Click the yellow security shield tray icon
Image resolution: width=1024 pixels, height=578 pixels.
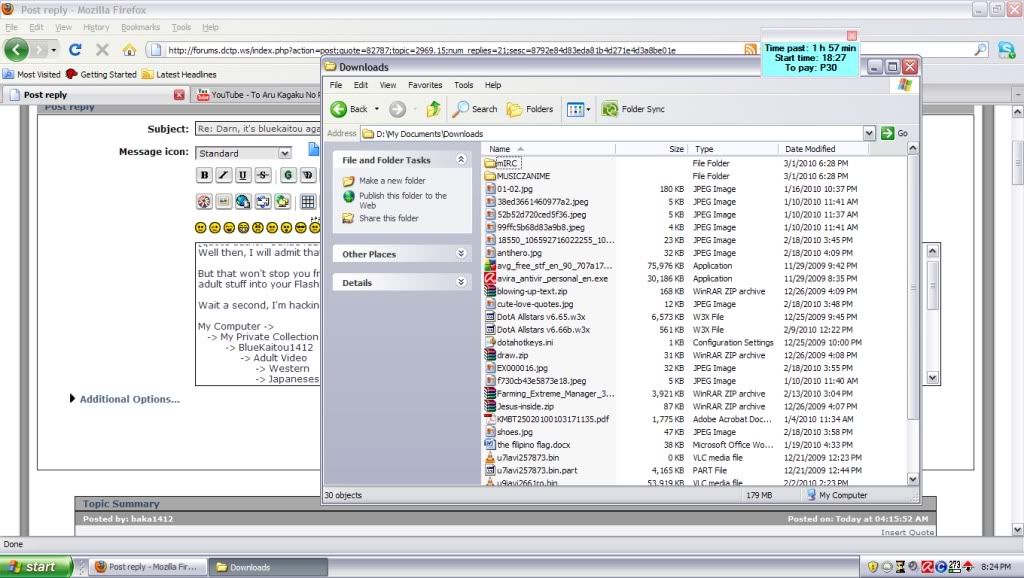tap(872, 567)
